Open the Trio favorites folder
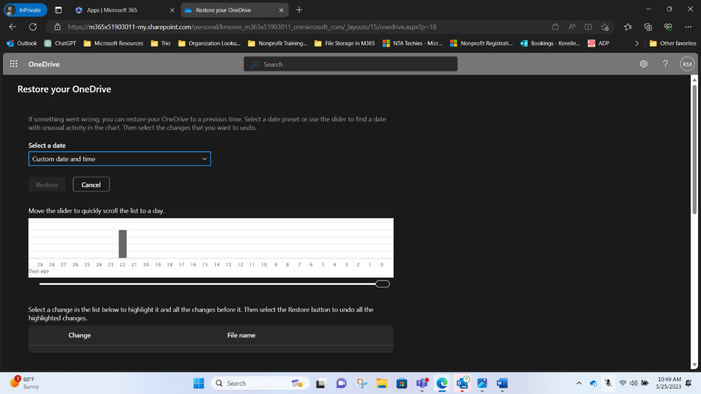The width and height of the screenshot is (701, 394). tap(160, 43)
